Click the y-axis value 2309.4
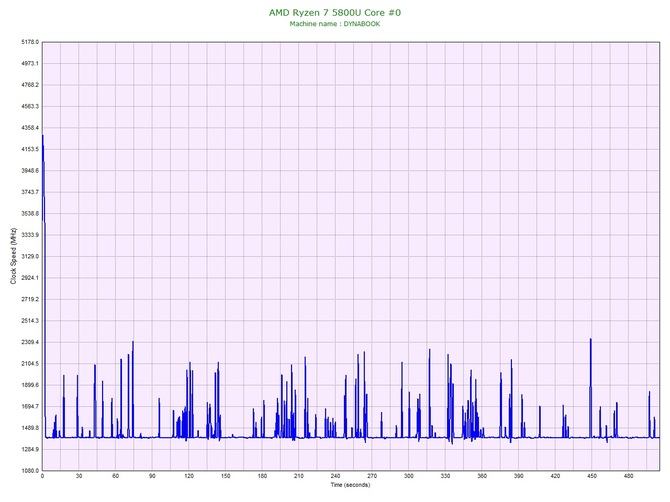670x502 pixels. 30,342
